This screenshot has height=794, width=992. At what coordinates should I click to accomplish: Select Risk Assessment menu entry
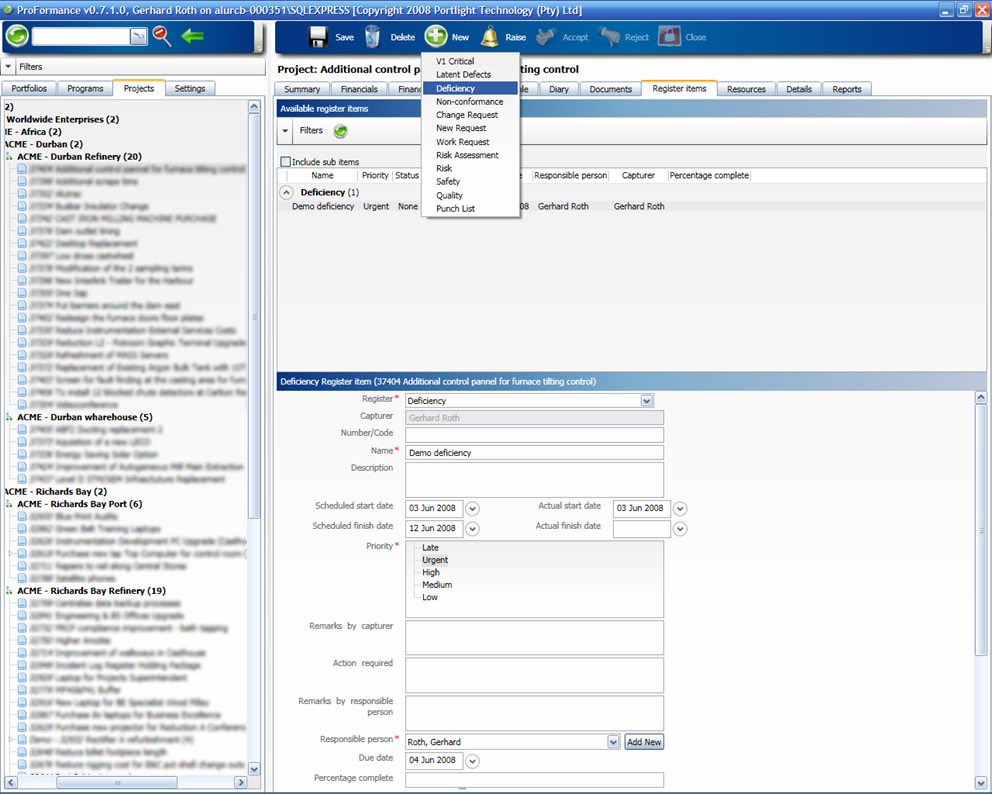(467, 155)
